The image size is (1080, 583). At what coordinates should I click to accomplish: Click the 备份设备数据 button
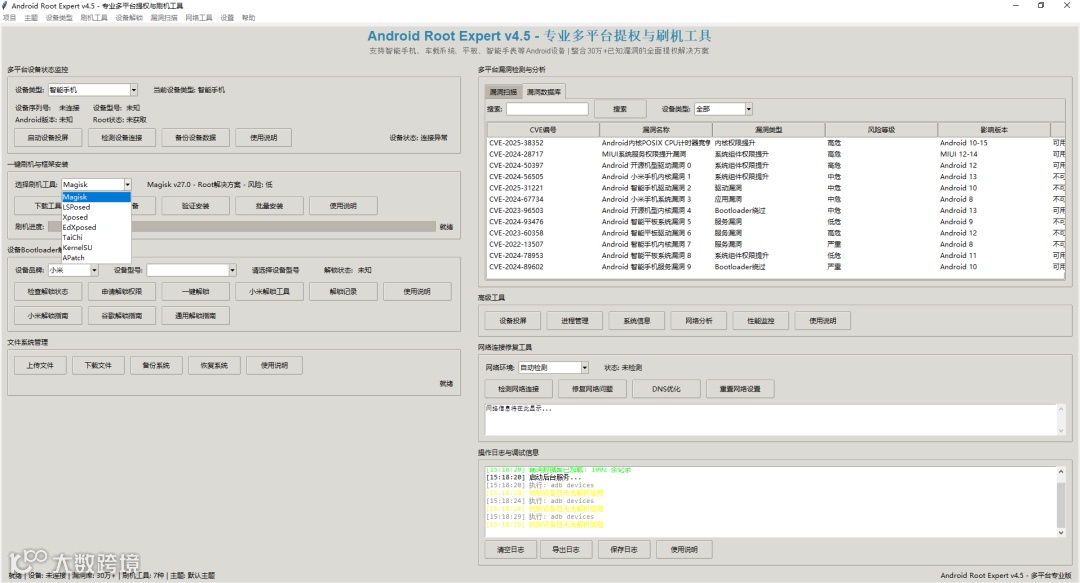coord(195,137)
